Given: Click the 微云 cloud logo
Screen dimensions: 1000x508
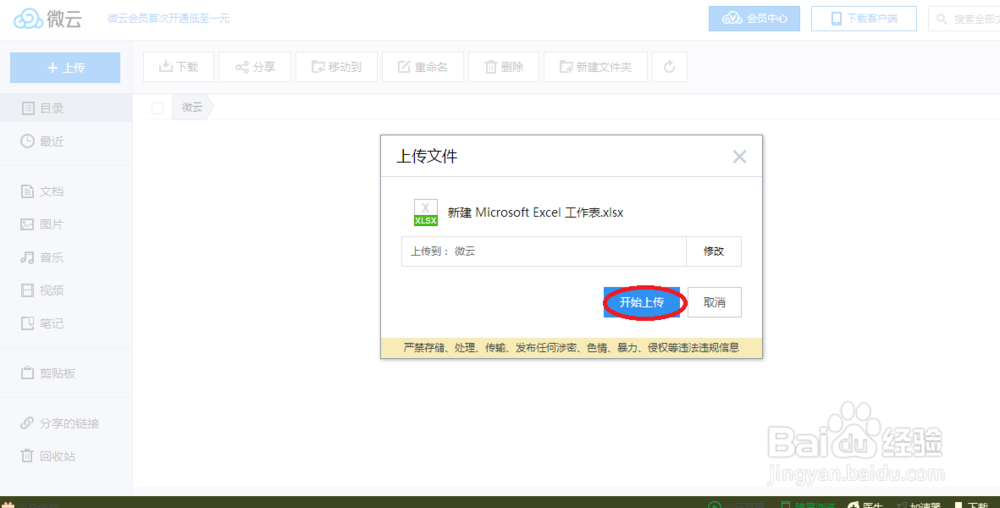Looking at the screenshot, I should 48,18.
